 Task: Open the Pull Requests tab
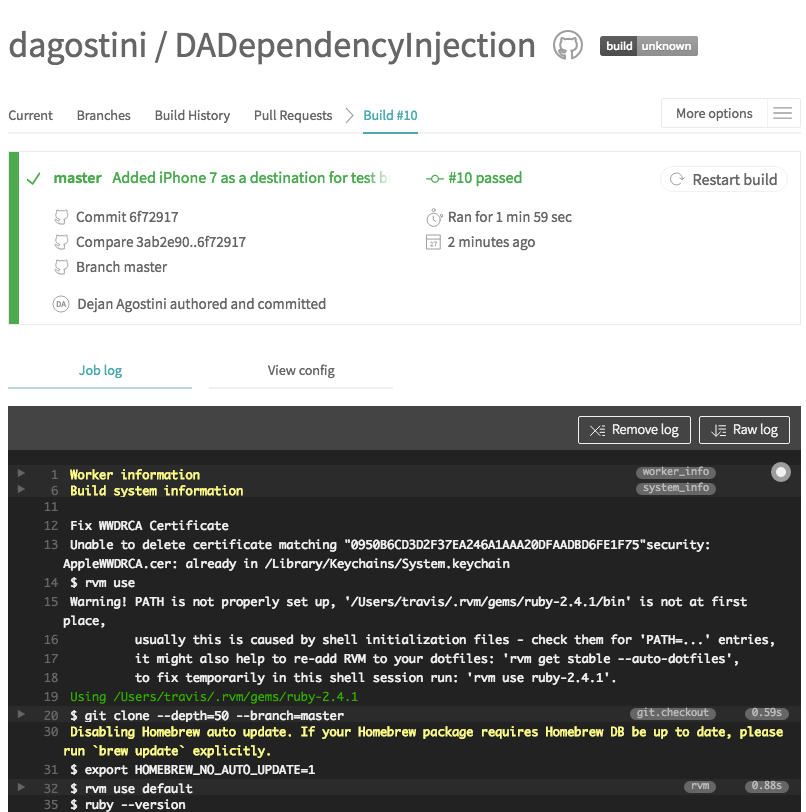tap(293, 115)
